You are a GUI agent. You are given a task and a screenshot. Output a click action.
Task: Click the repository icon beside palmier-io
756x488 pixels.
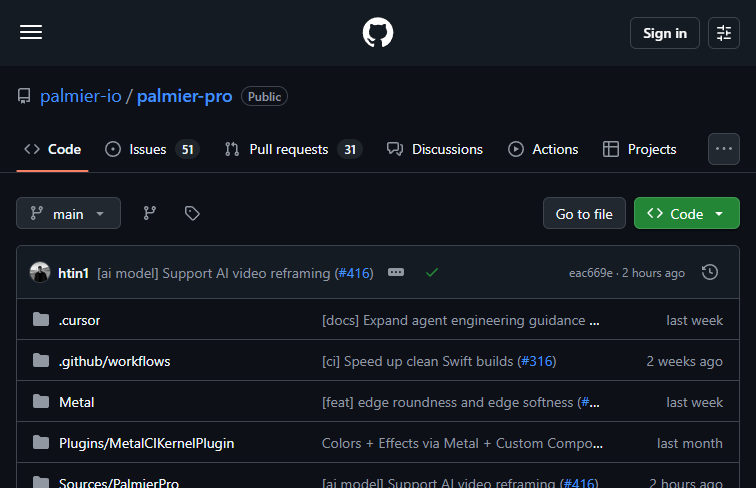pos(24,96)
